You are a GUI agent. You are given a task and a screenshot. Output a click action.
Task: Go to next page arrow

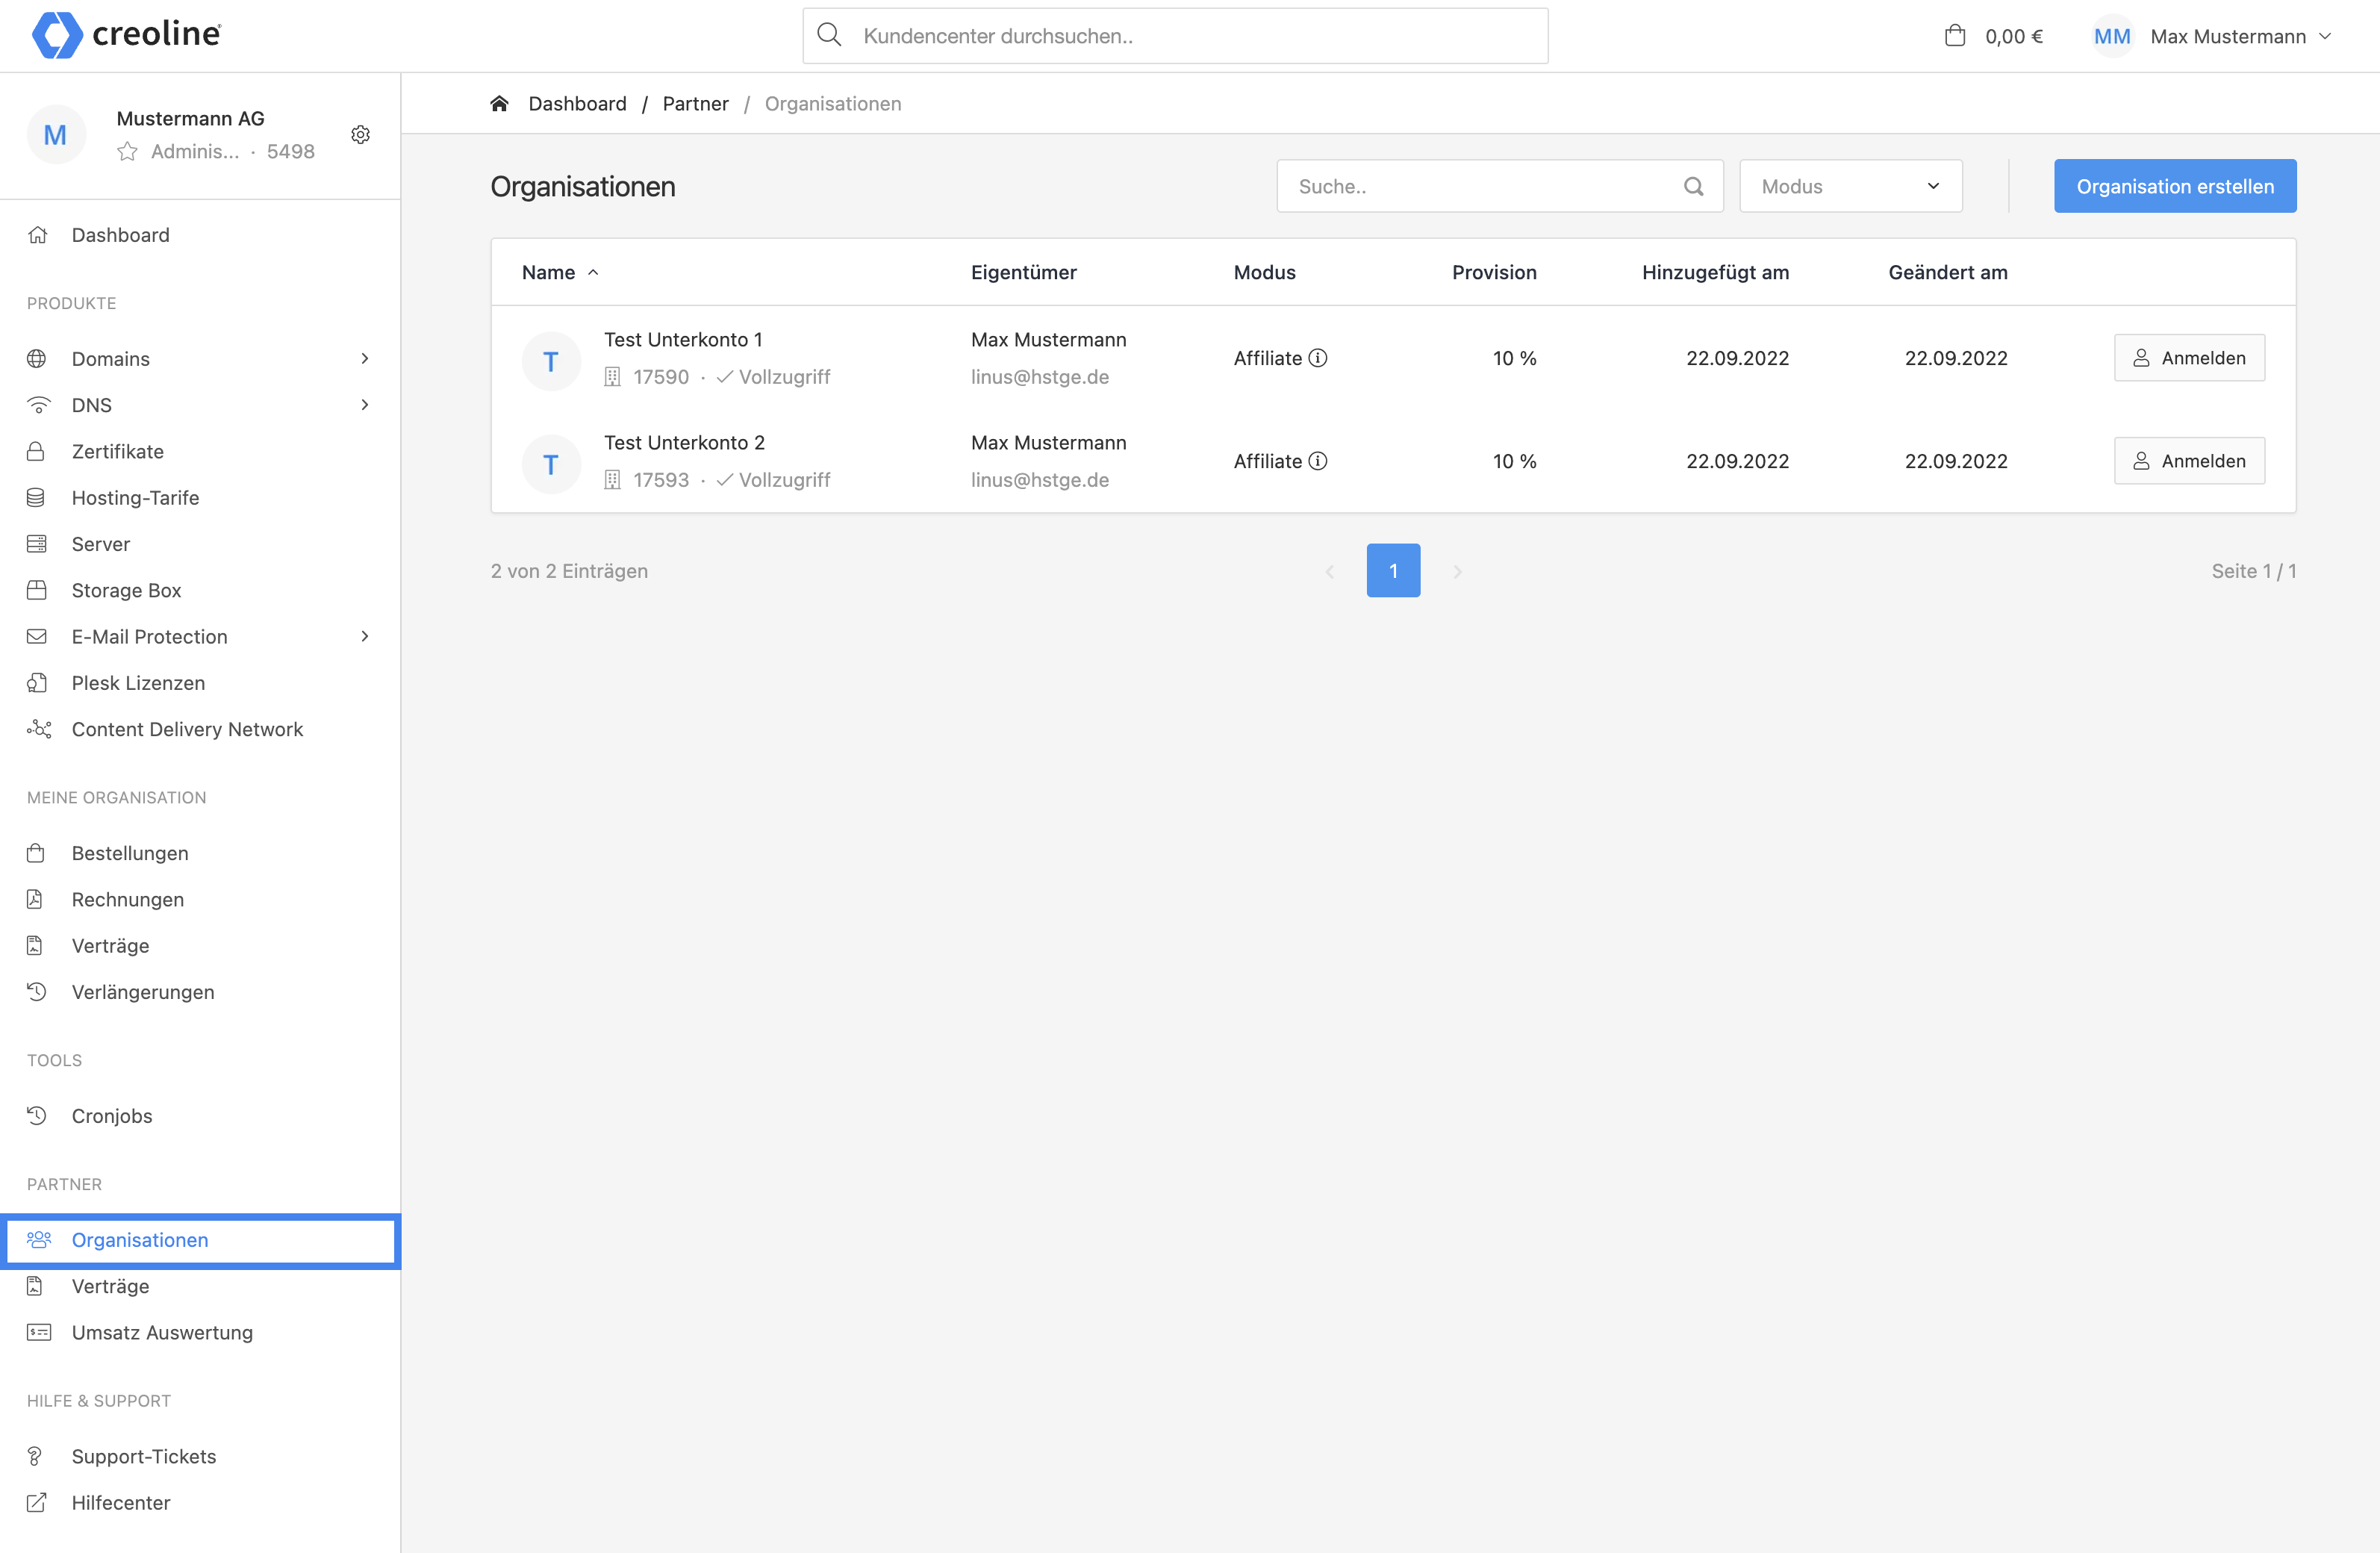point(1457,571)
